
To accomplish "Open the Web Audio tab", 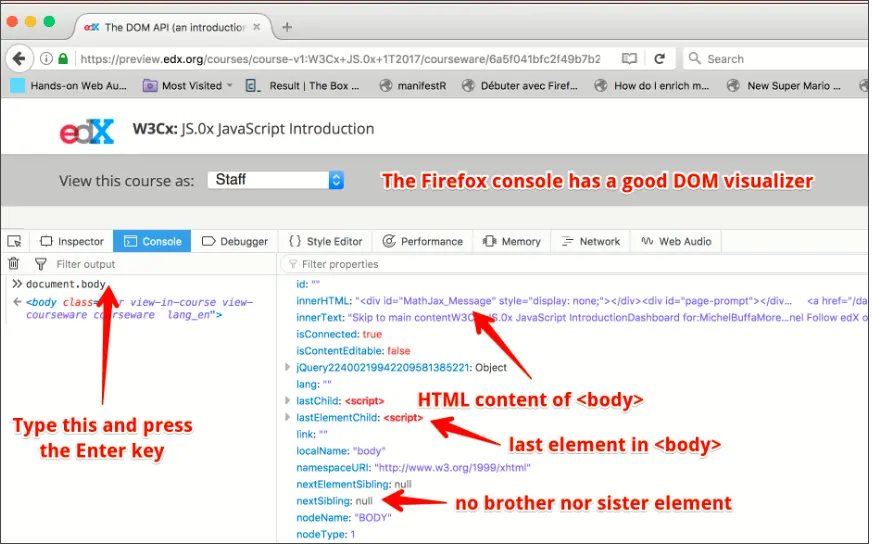I will point(676,241).
